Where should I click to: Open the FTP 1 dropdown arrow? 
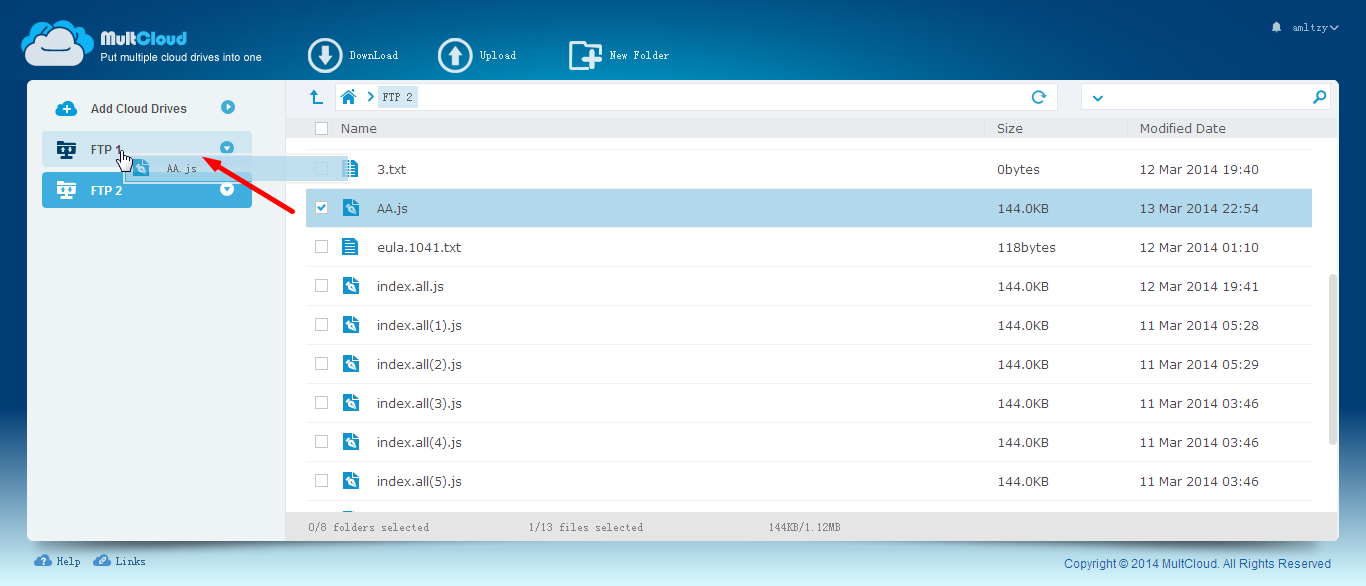click(227, 148)
